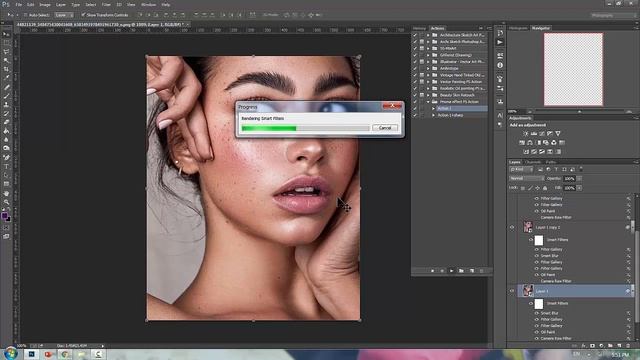640x360 pixels.
Task: Hide the Layer 1 layer
Action: [x=512, y=291]
